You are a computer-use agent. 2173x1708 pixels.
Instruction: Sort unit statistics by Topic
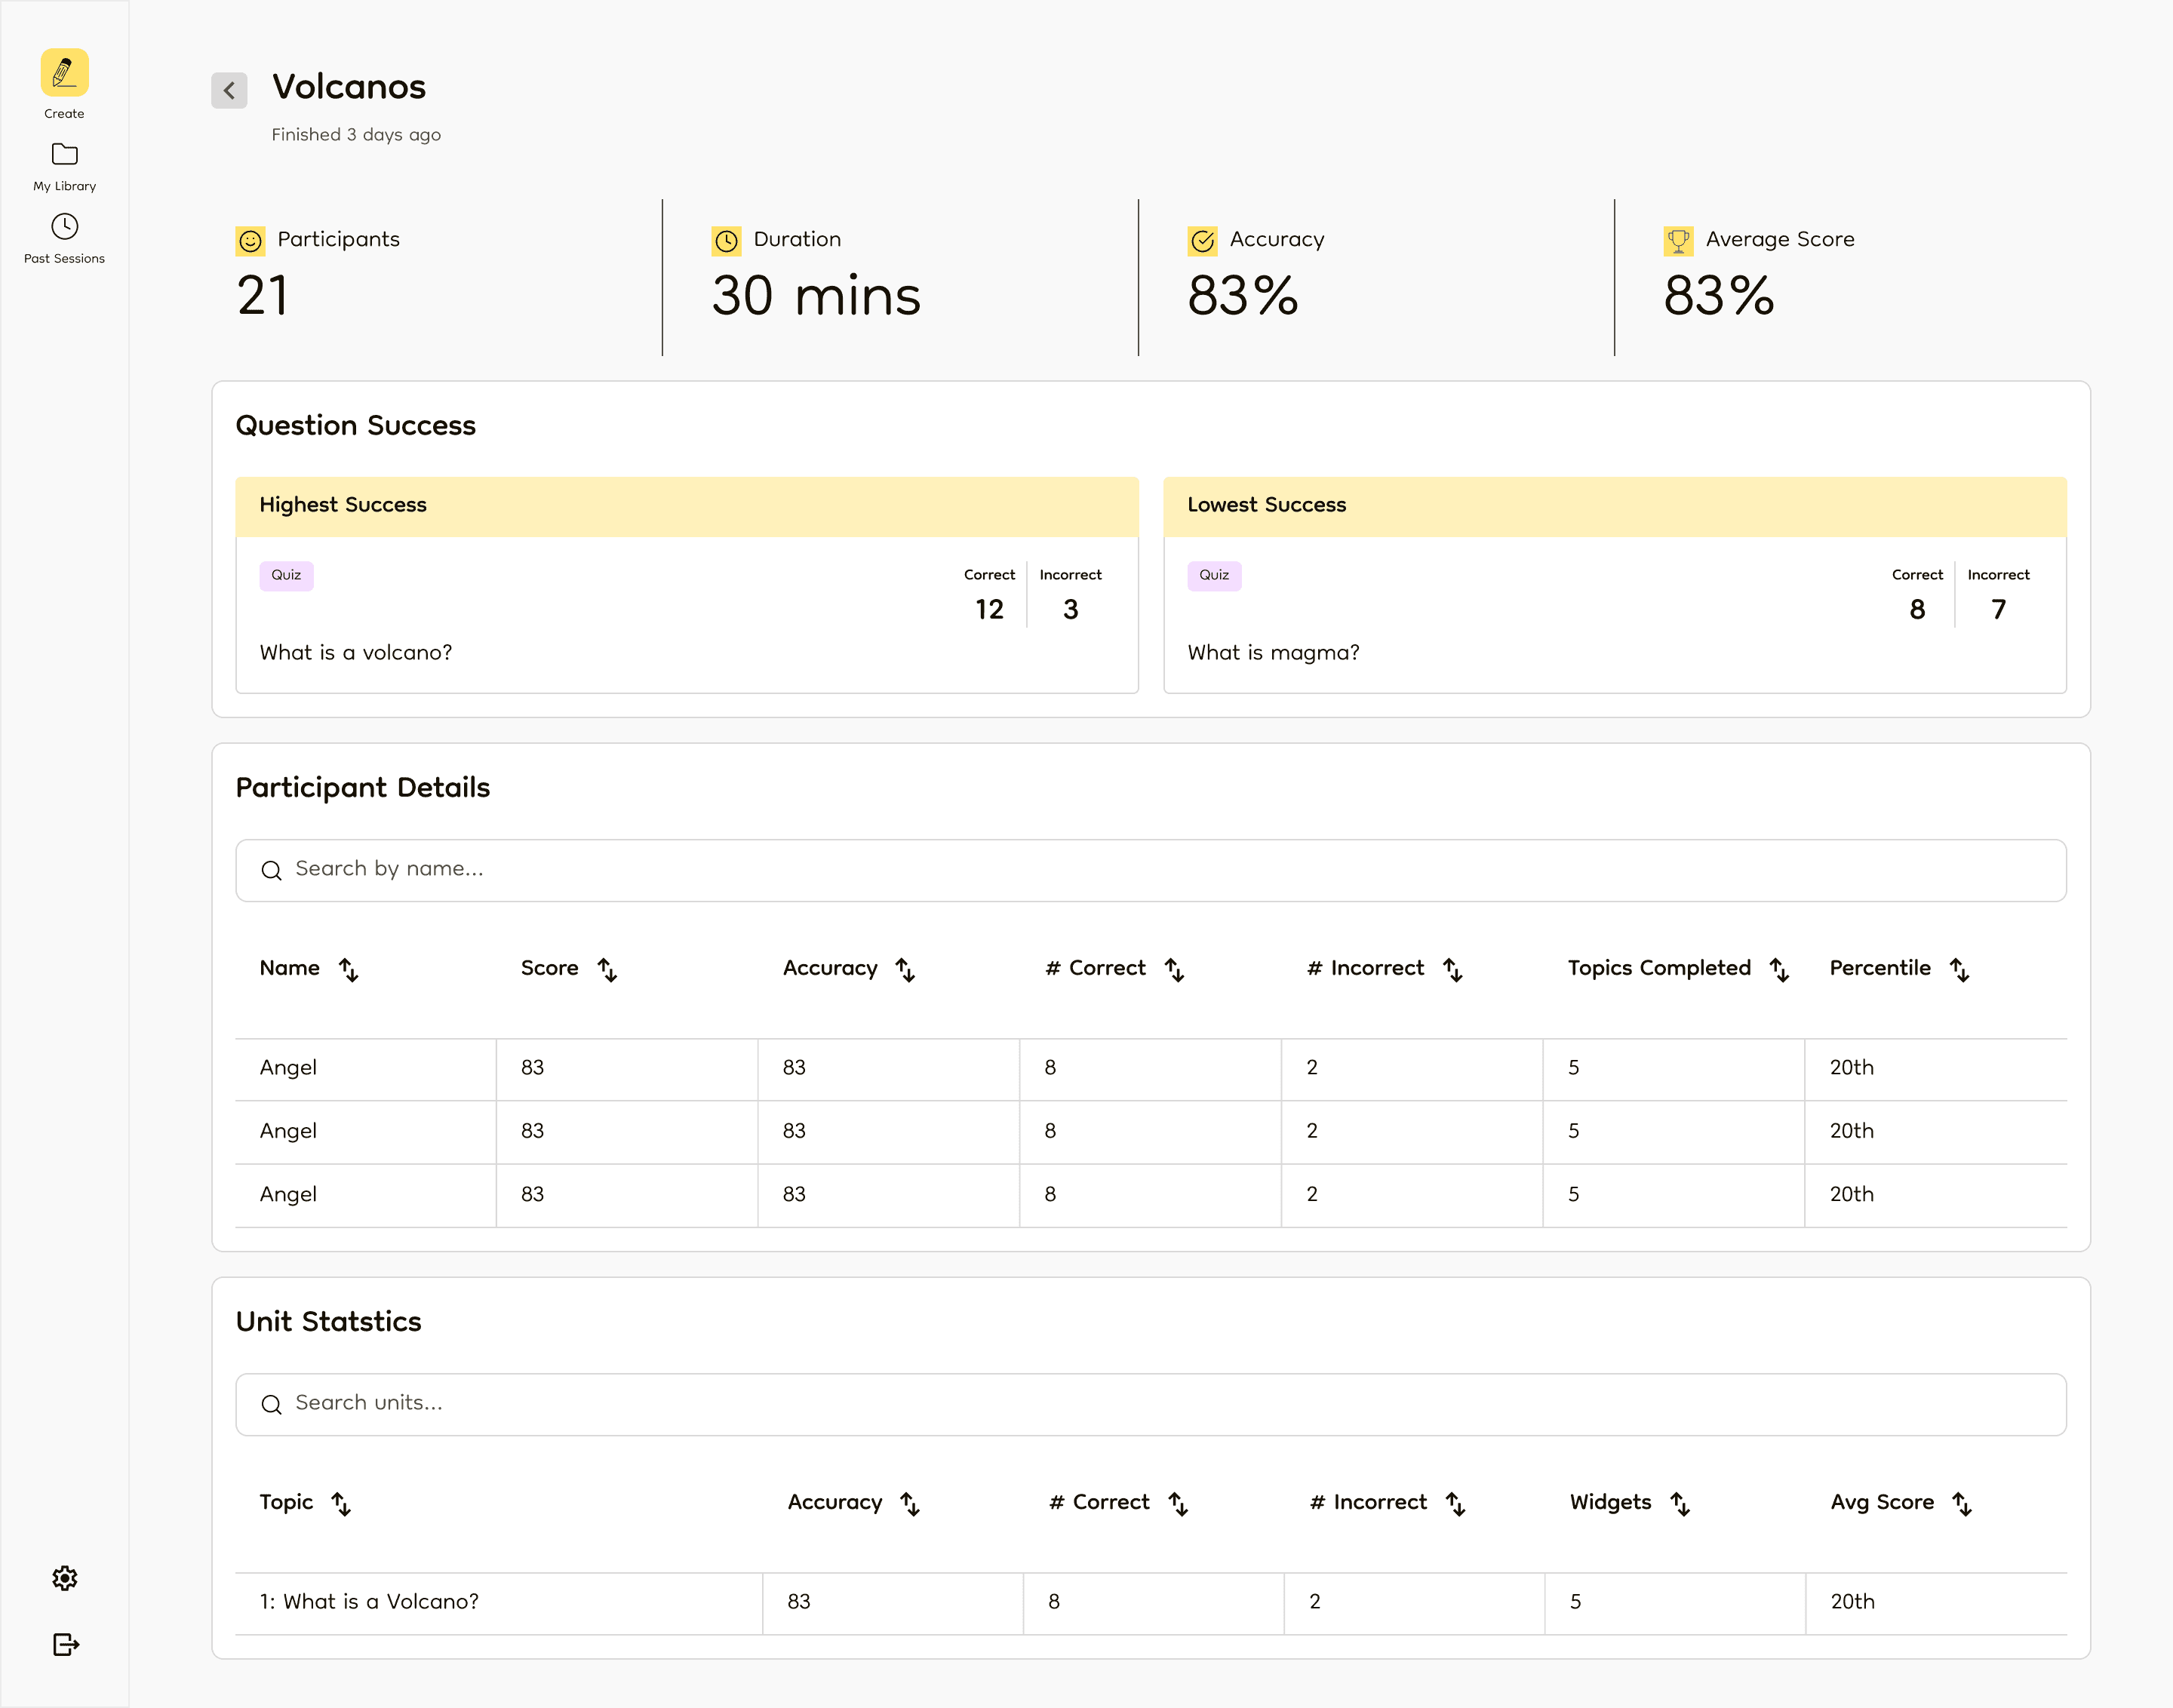click(x=341, y=1503)
